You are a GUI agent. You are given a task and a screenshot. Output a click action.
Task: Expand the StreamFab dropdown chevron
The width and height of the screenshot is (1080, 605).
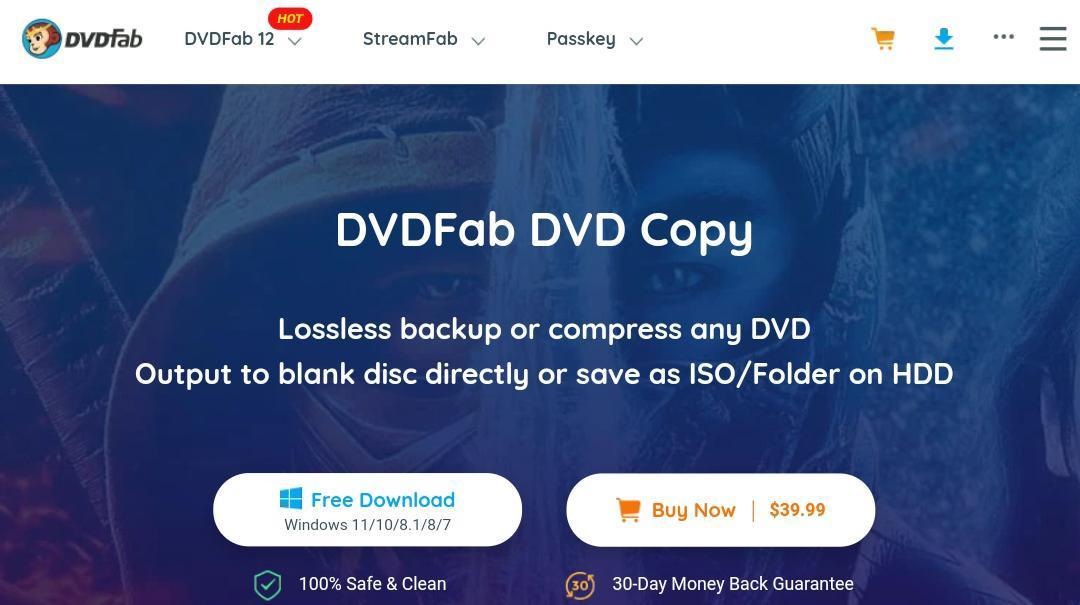tap(478, 41)
